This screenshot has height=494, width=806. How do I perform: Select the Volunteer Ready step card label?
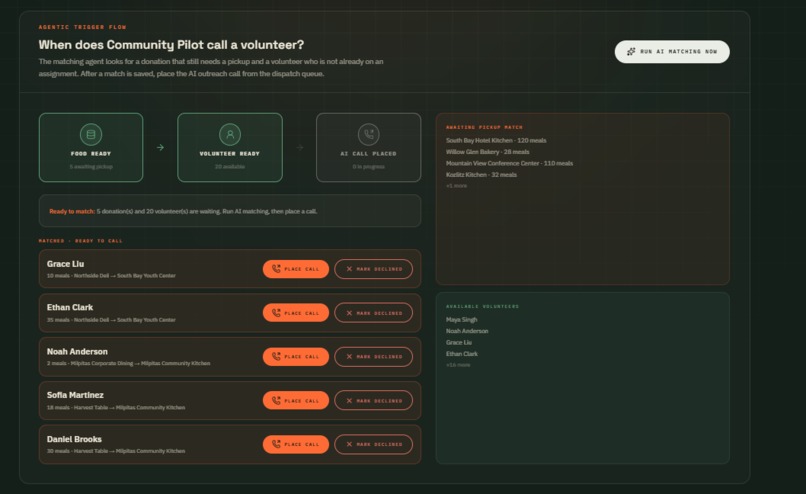tap(230, 154)
